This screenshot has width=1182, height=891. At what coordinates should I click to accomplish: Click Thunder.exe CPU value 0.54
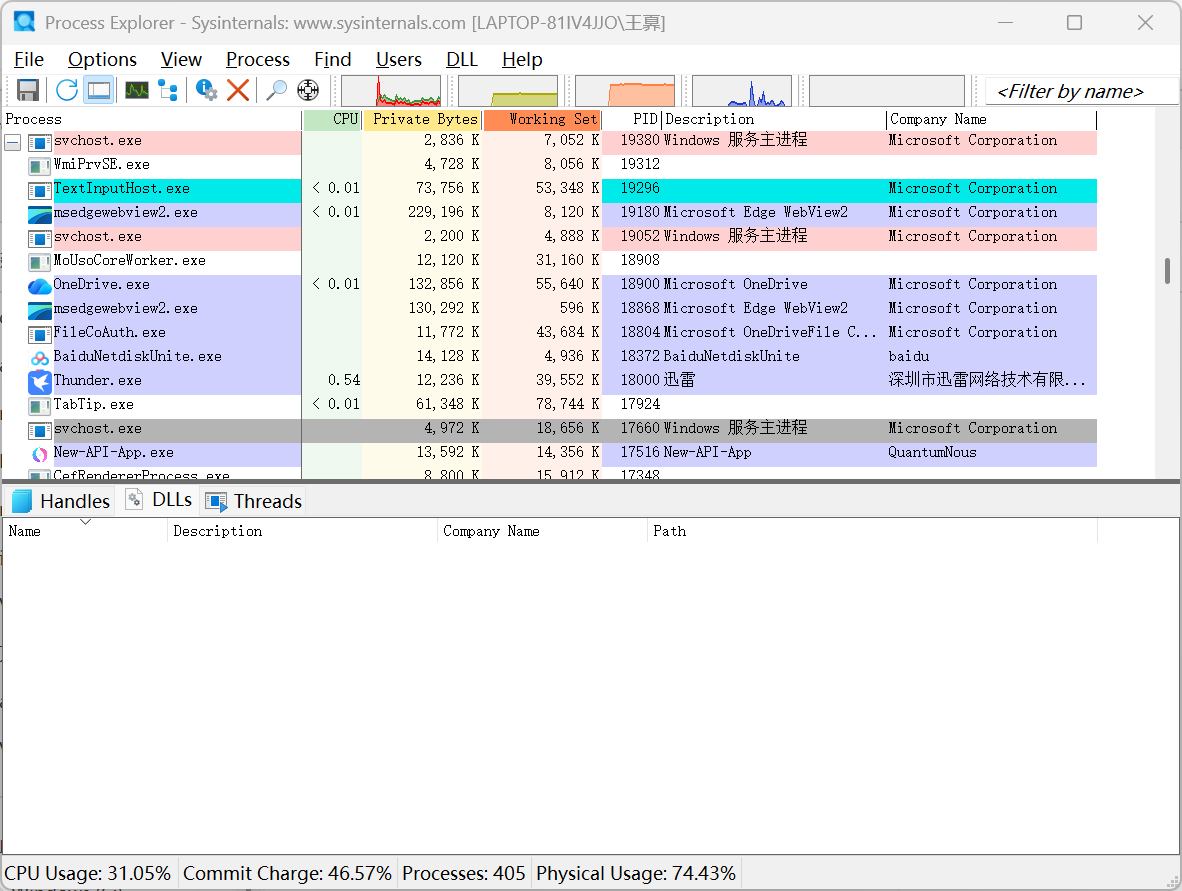click(344, 380)
